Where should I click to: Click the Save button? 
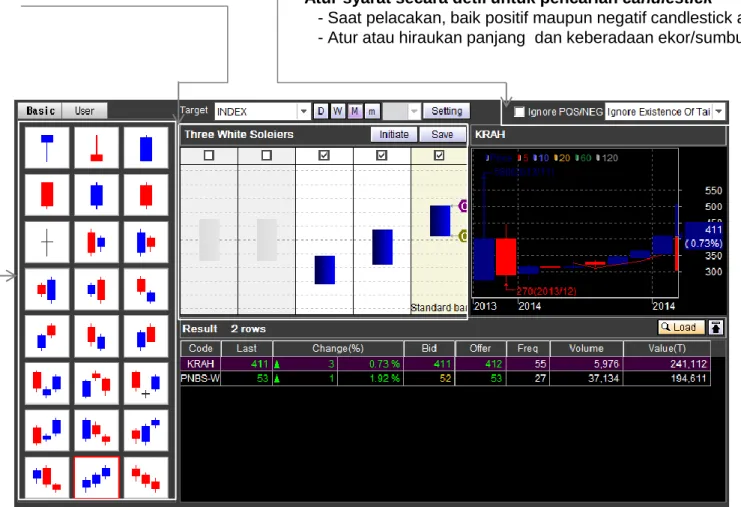[x=442, y=135]
